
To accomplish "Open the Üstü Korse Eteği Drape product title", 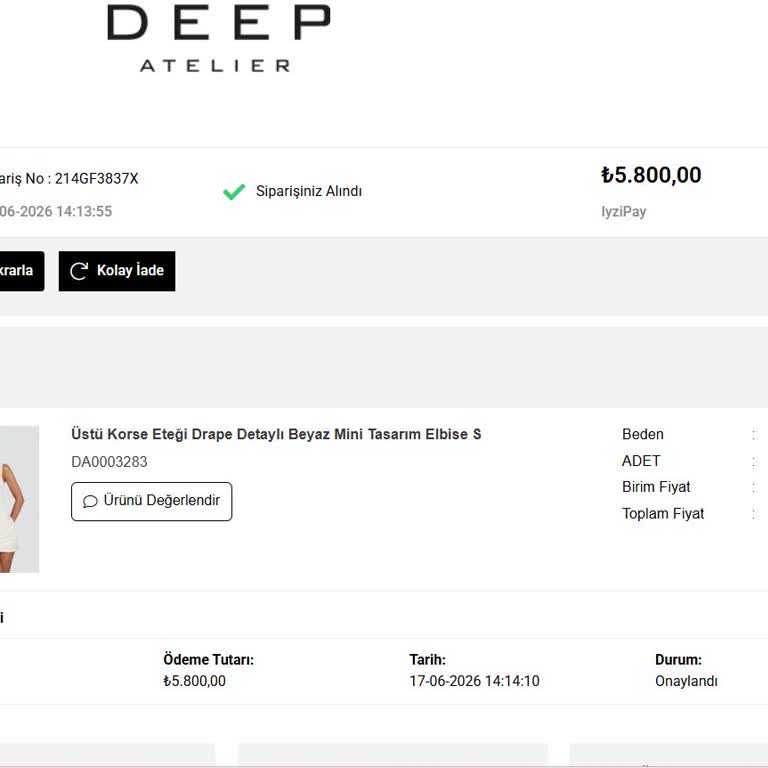I will pos(276,434).
